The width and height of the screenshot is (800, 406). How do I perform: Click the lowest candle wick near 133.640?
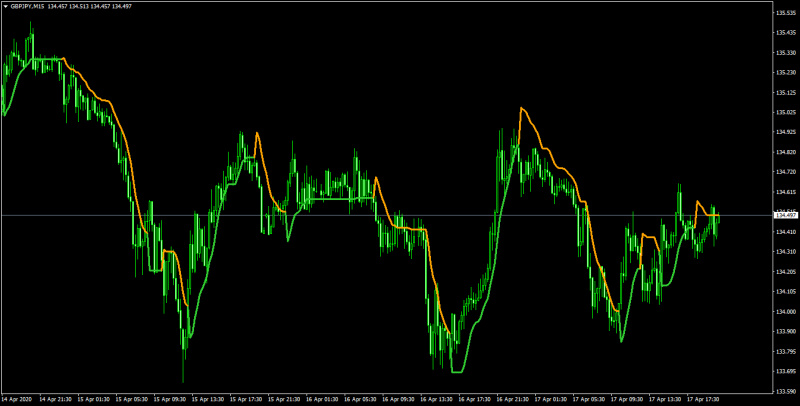[183, 375]
